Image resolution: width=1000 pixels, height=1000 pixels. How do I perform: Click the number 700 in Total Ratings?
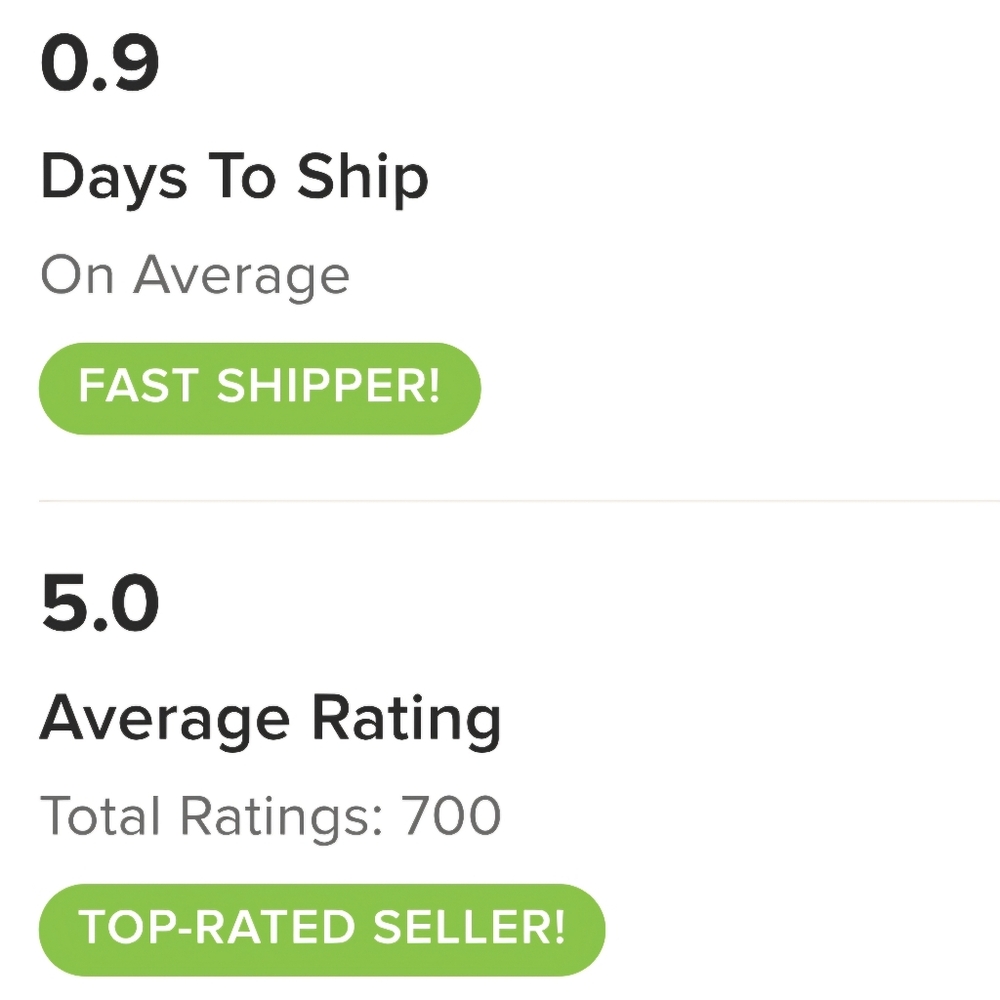click(x=451, y=817)
